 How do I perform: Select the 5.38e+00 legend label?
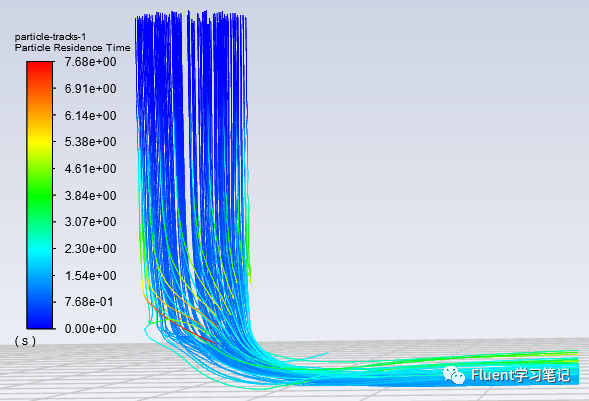pyautogui.click(x=90, y=142)
